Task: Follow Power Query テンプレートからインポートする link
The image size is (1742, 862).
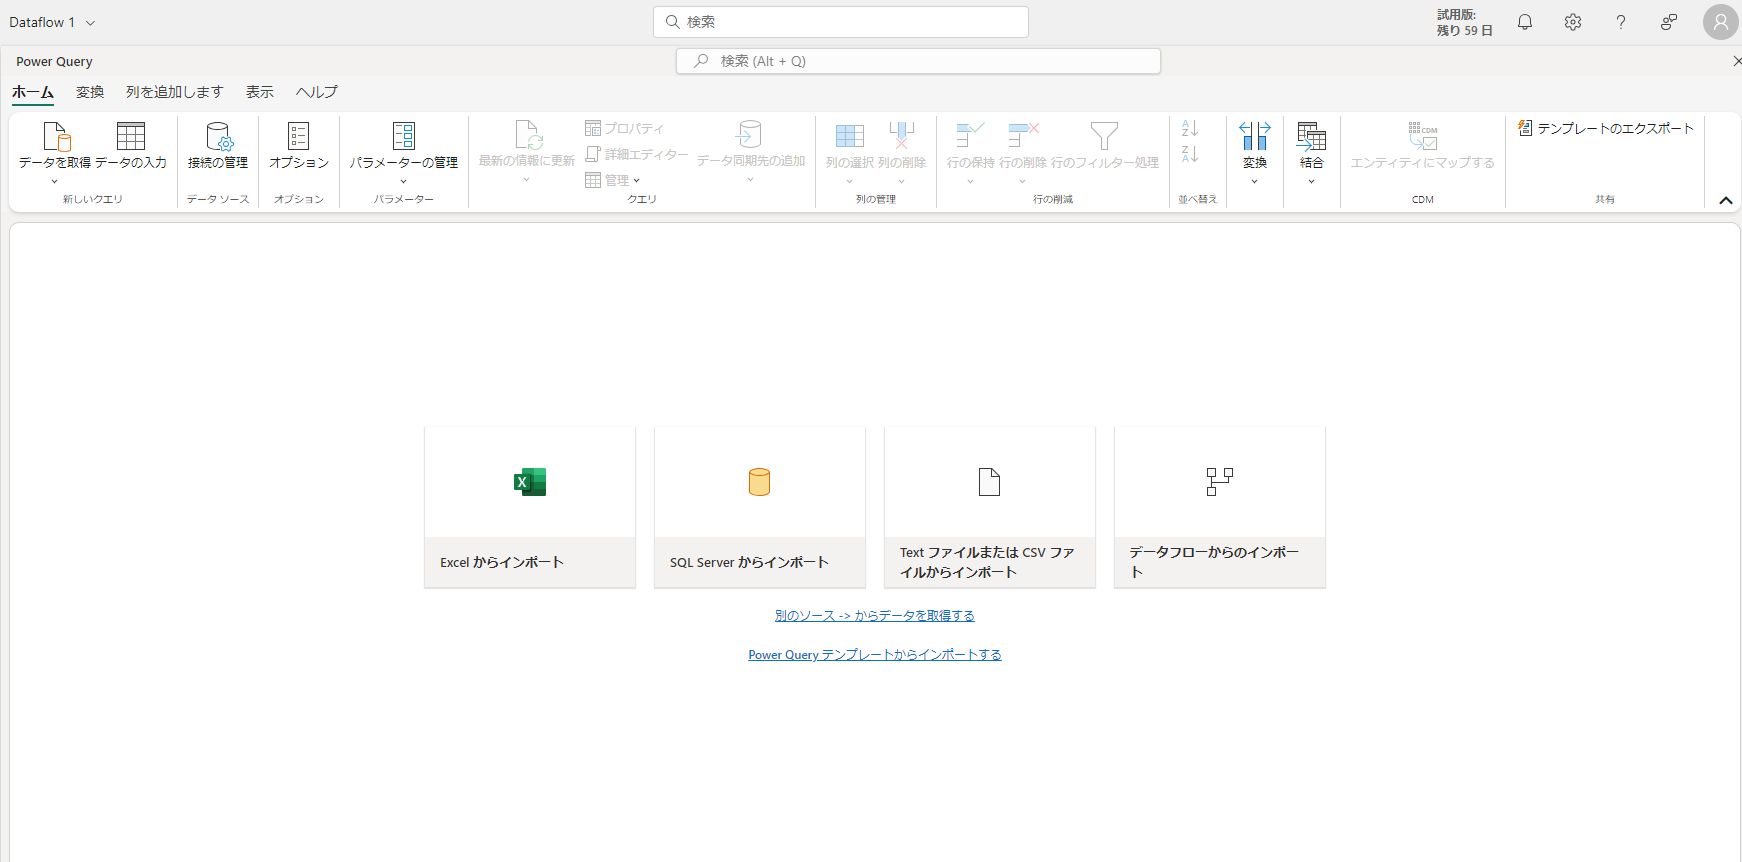Action: coord(875,655)
